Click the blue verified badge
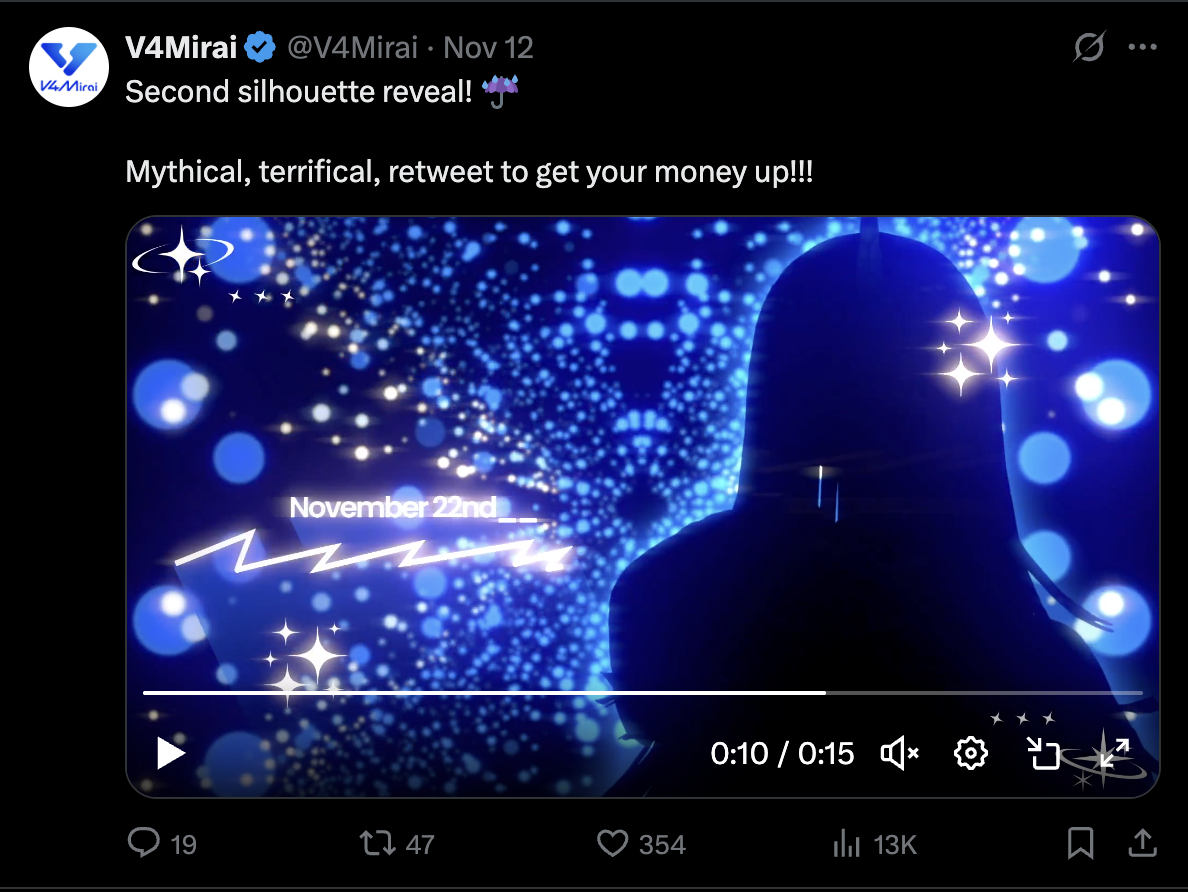Screen dimensions: 1188x892 coord(261,47)
